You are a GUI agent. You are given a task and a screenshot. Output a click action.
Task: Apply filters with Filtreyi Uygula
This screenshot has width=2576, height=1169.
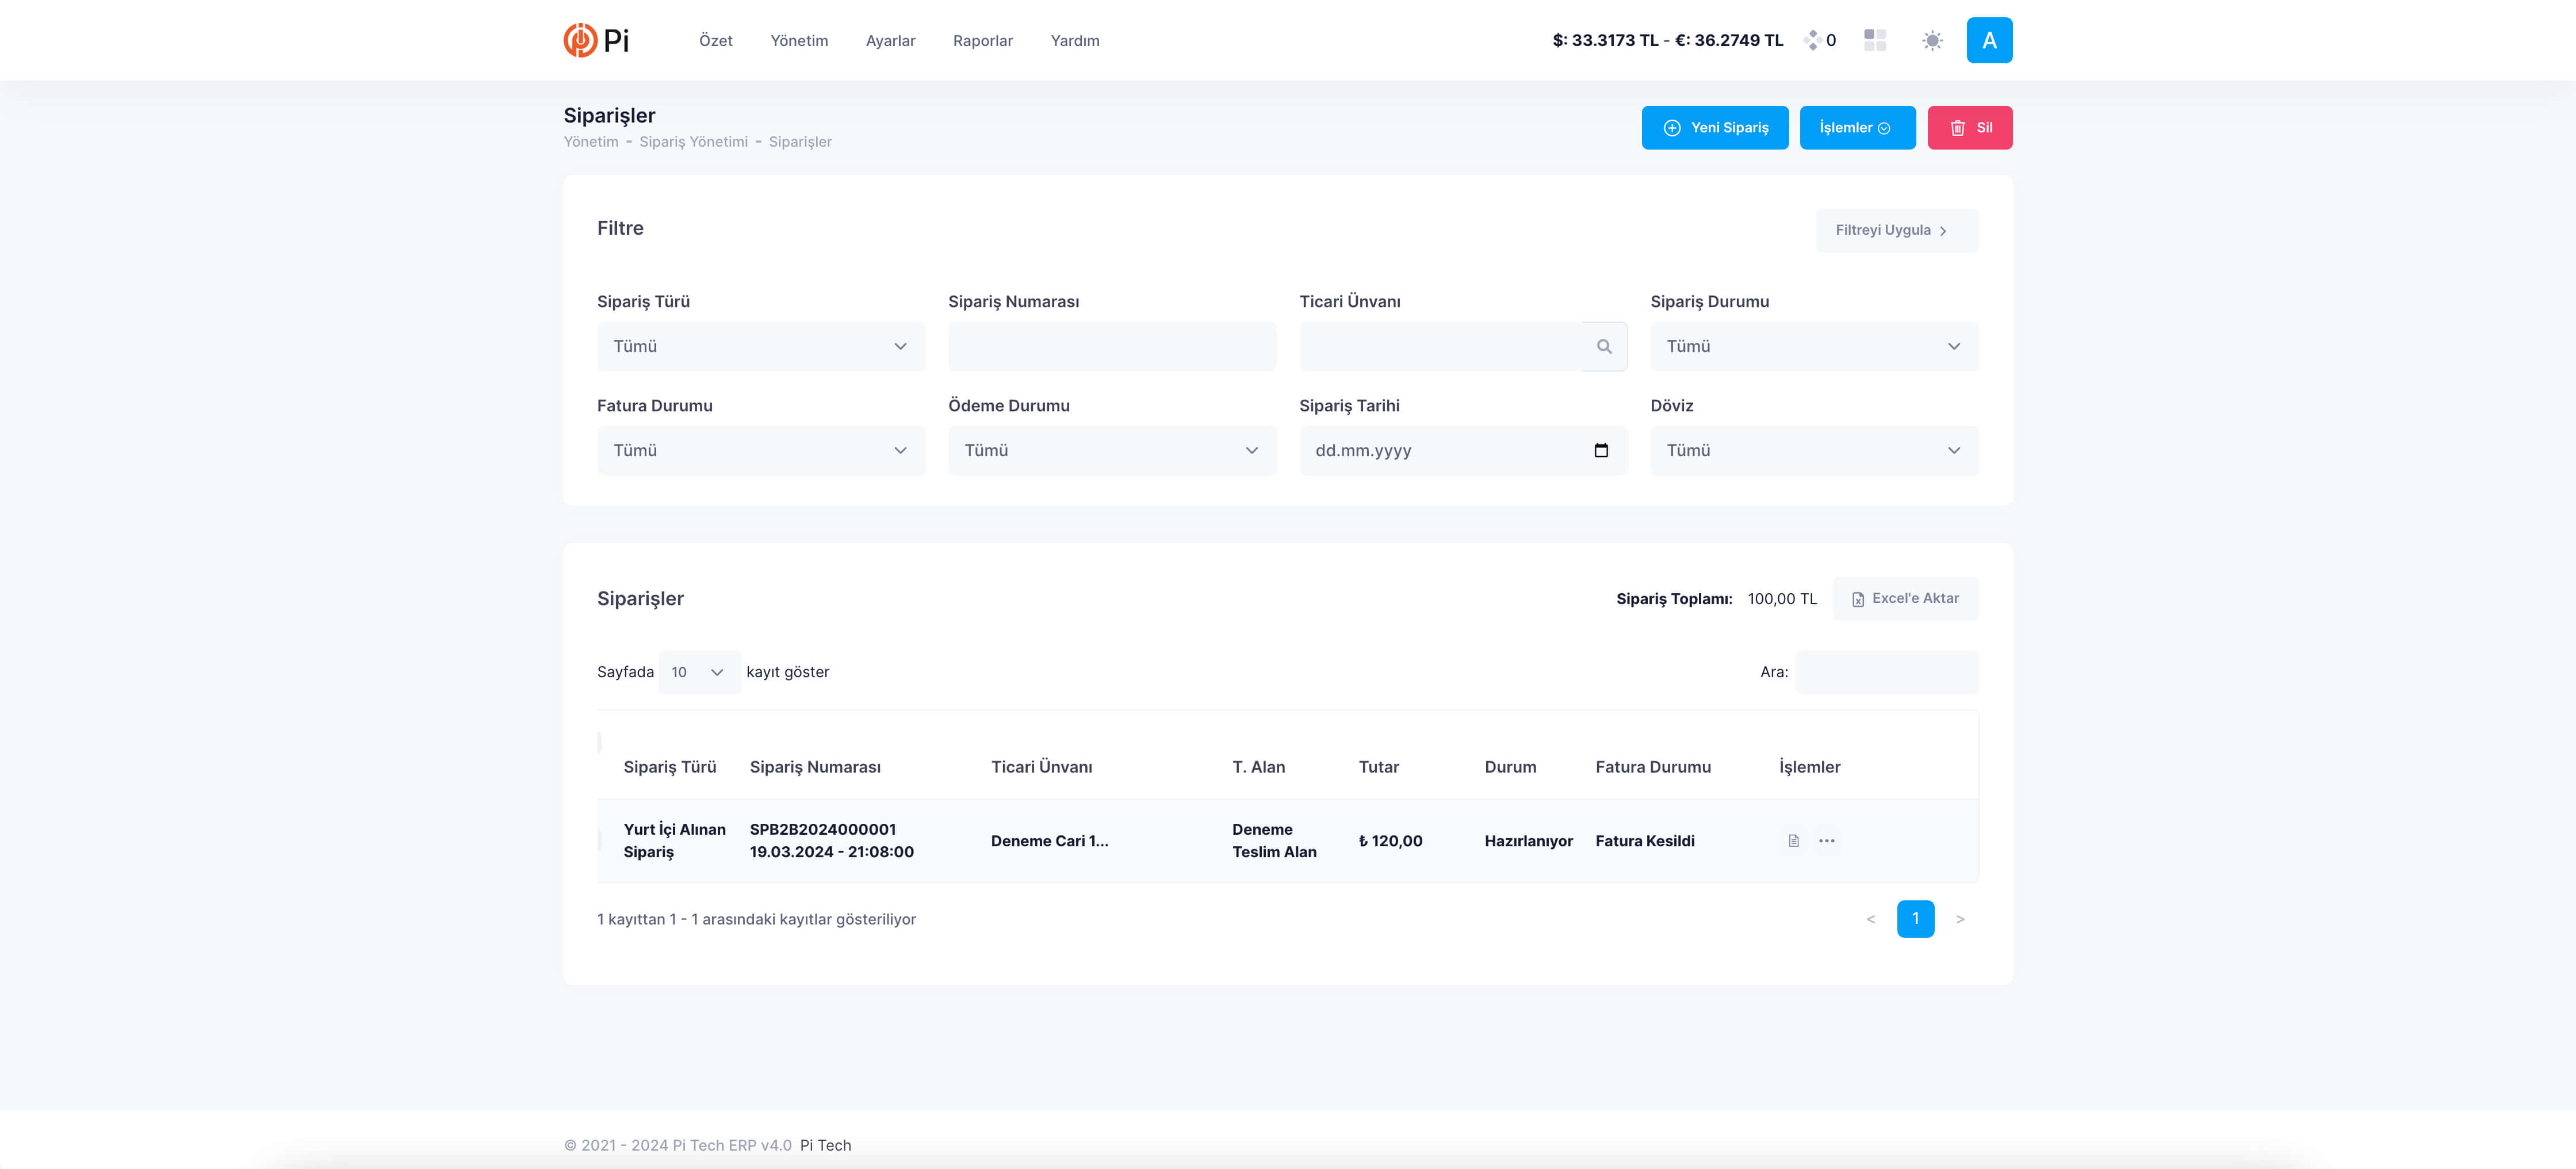(1895, 230)
